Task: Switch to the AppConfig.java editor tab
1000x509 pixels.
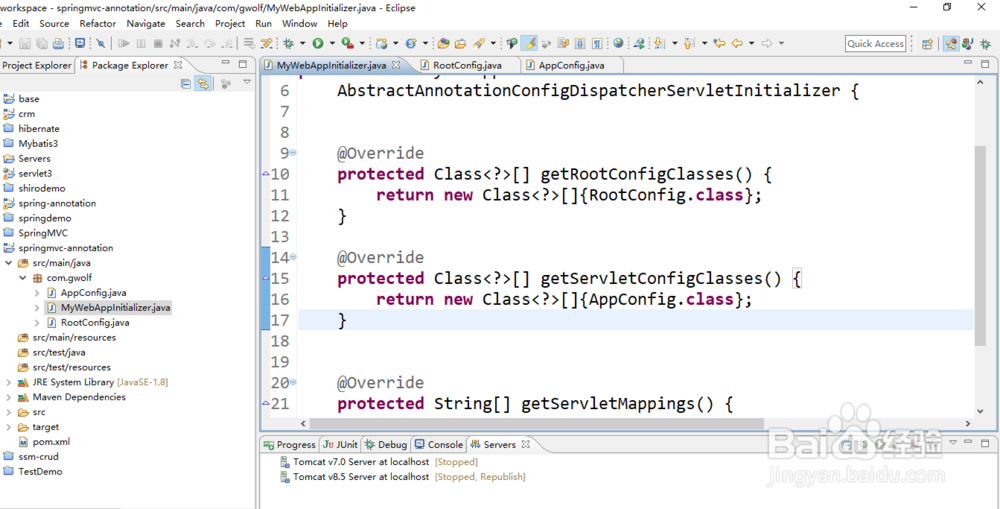Action: pyautogui.click(x=571, y=65)
